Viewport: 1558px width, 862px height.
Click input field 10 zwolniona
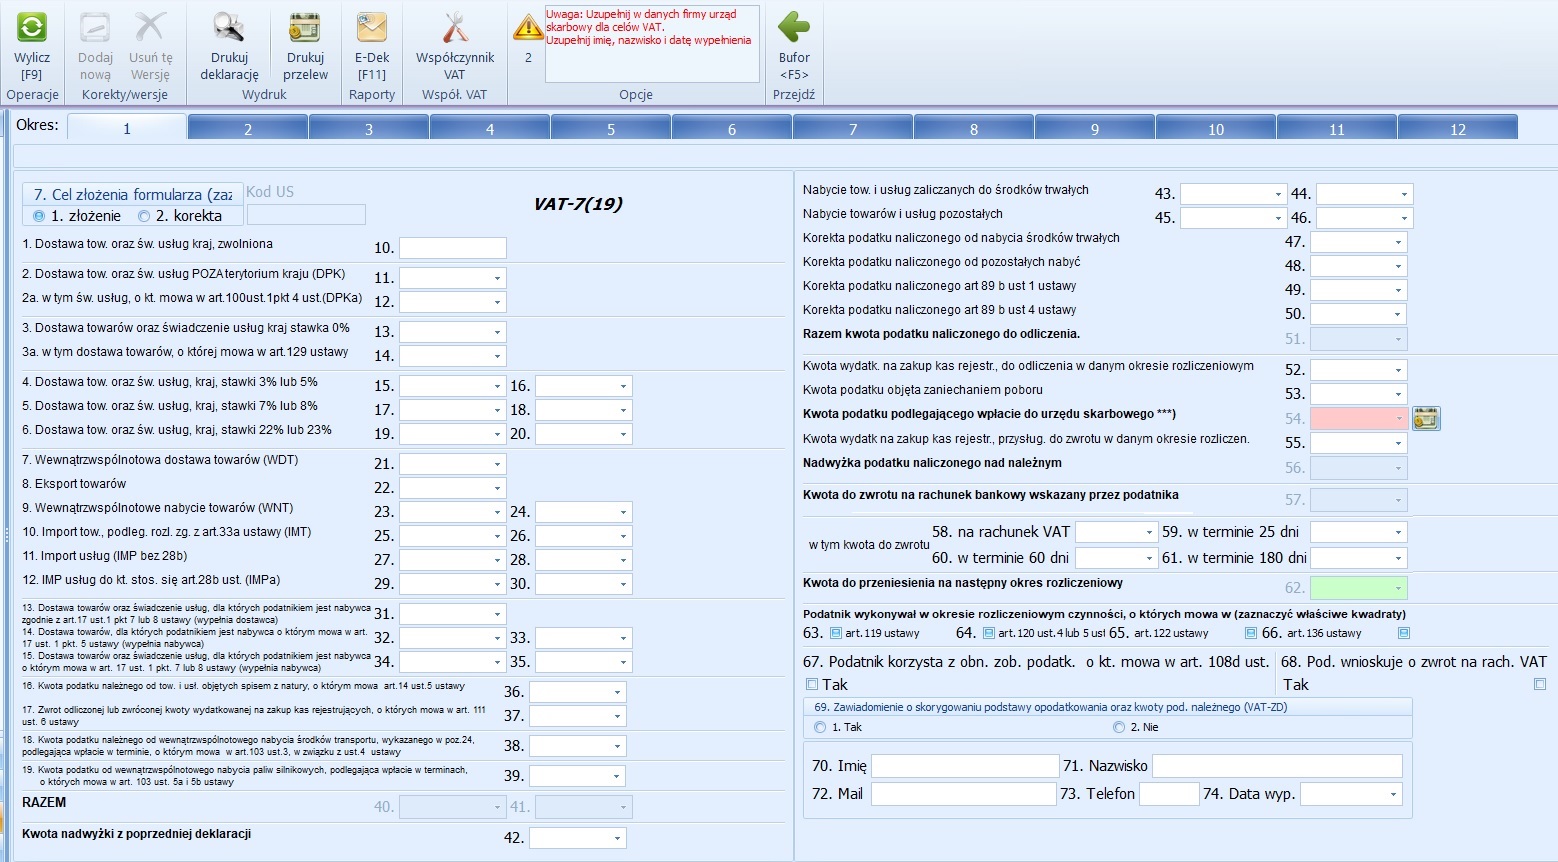click(453, 248)
